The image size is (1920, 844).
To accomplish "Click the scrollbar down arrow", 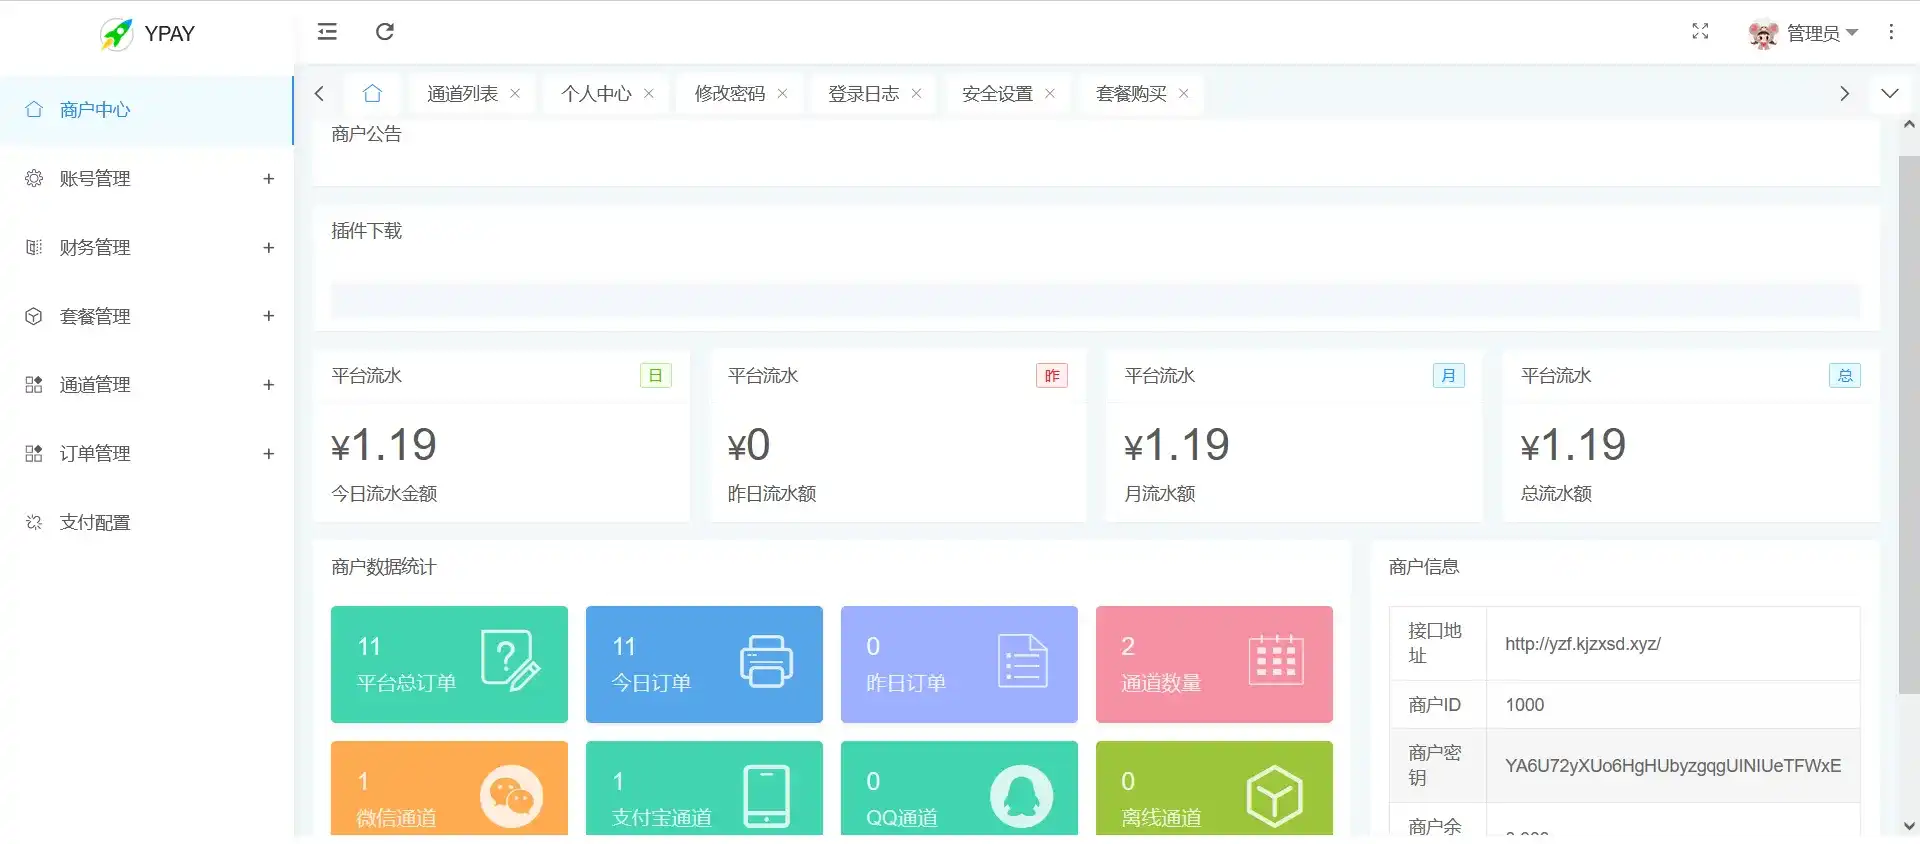I will tap(1909, 826).
